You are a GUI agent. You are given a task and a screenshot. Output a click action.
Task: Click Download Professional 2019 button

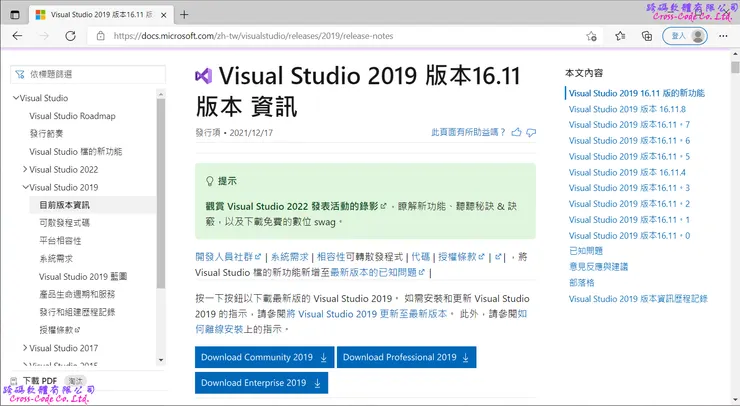pos(406,357)
